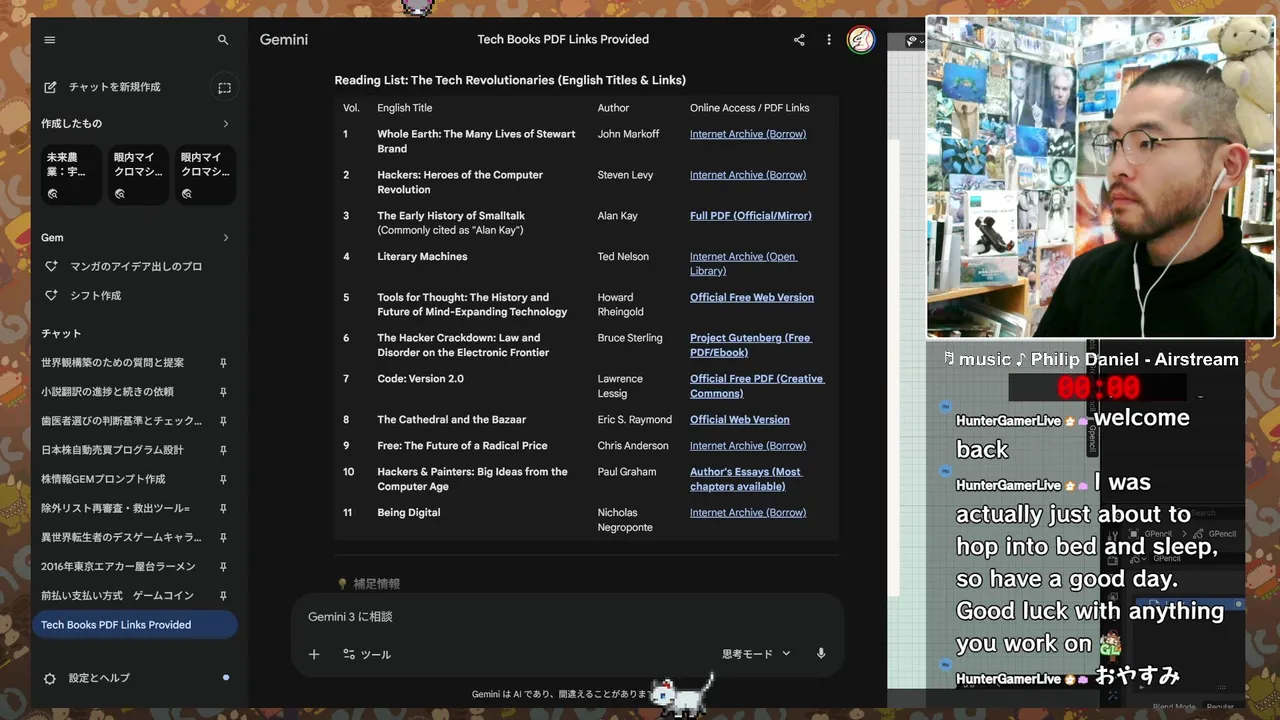
Task: Expand the 作成したもの section chevron
Action: point(225,124)
